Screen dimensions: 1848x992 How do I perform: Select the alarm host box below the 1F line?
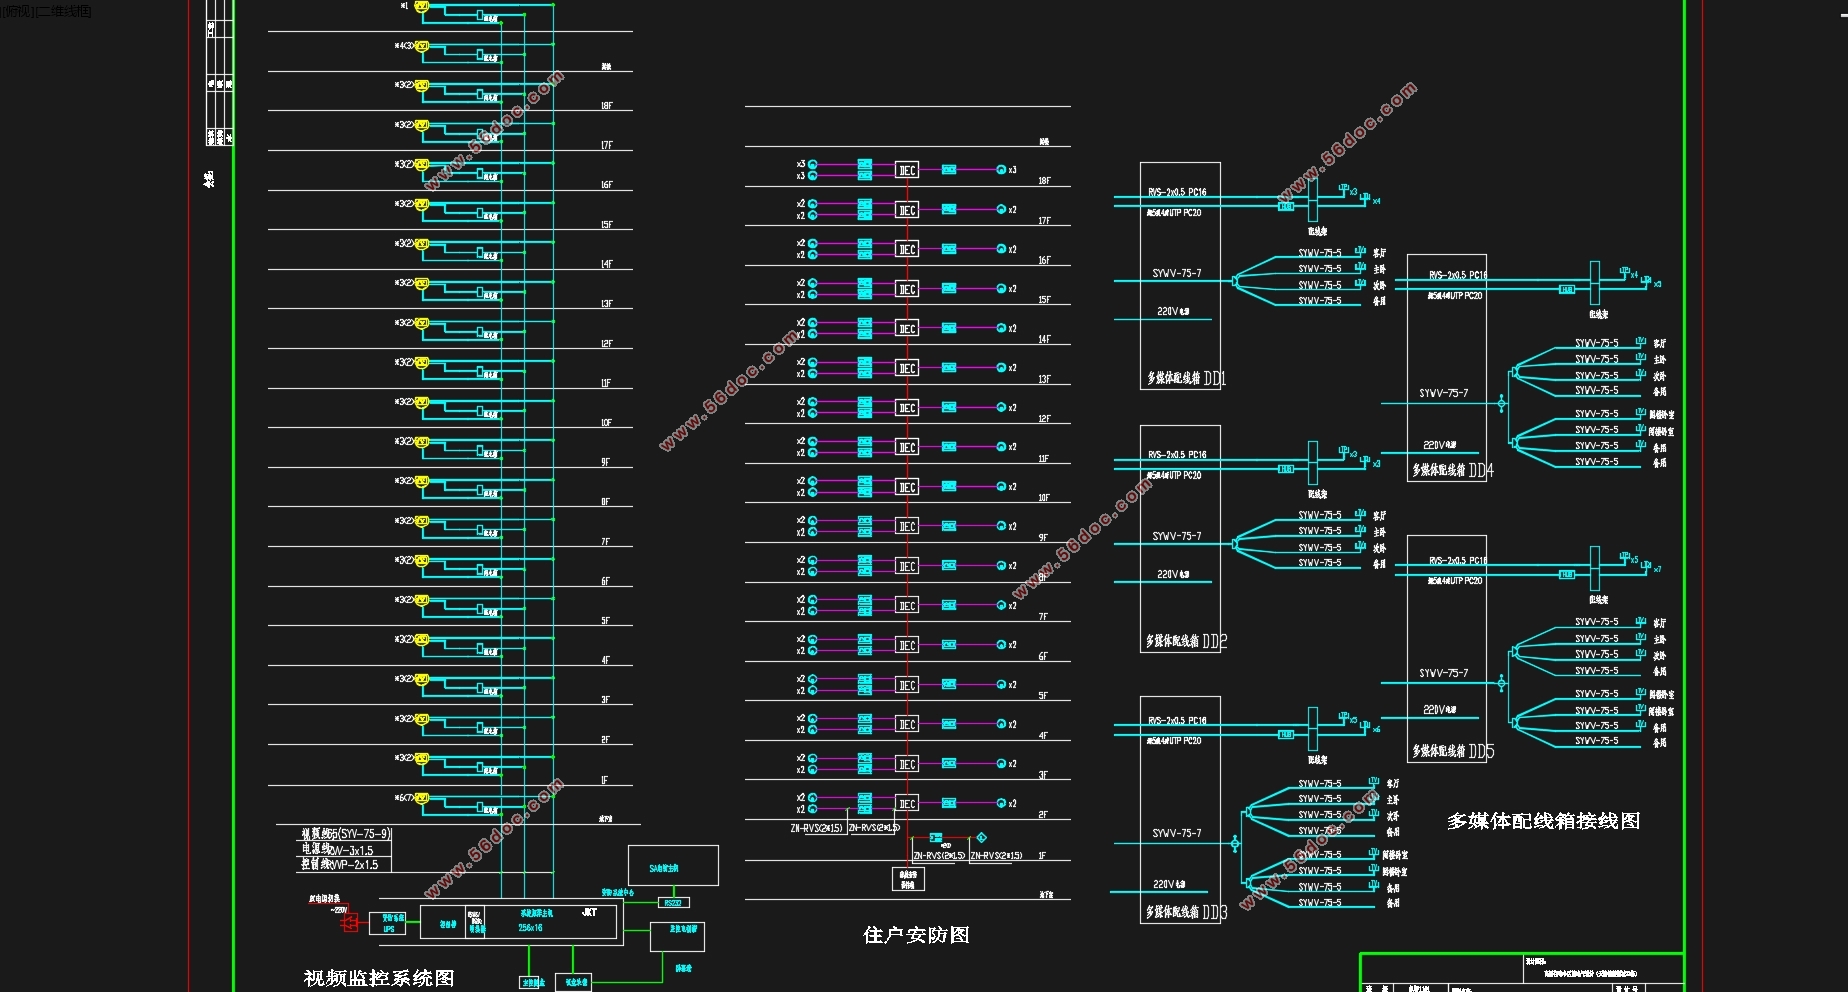908,879
